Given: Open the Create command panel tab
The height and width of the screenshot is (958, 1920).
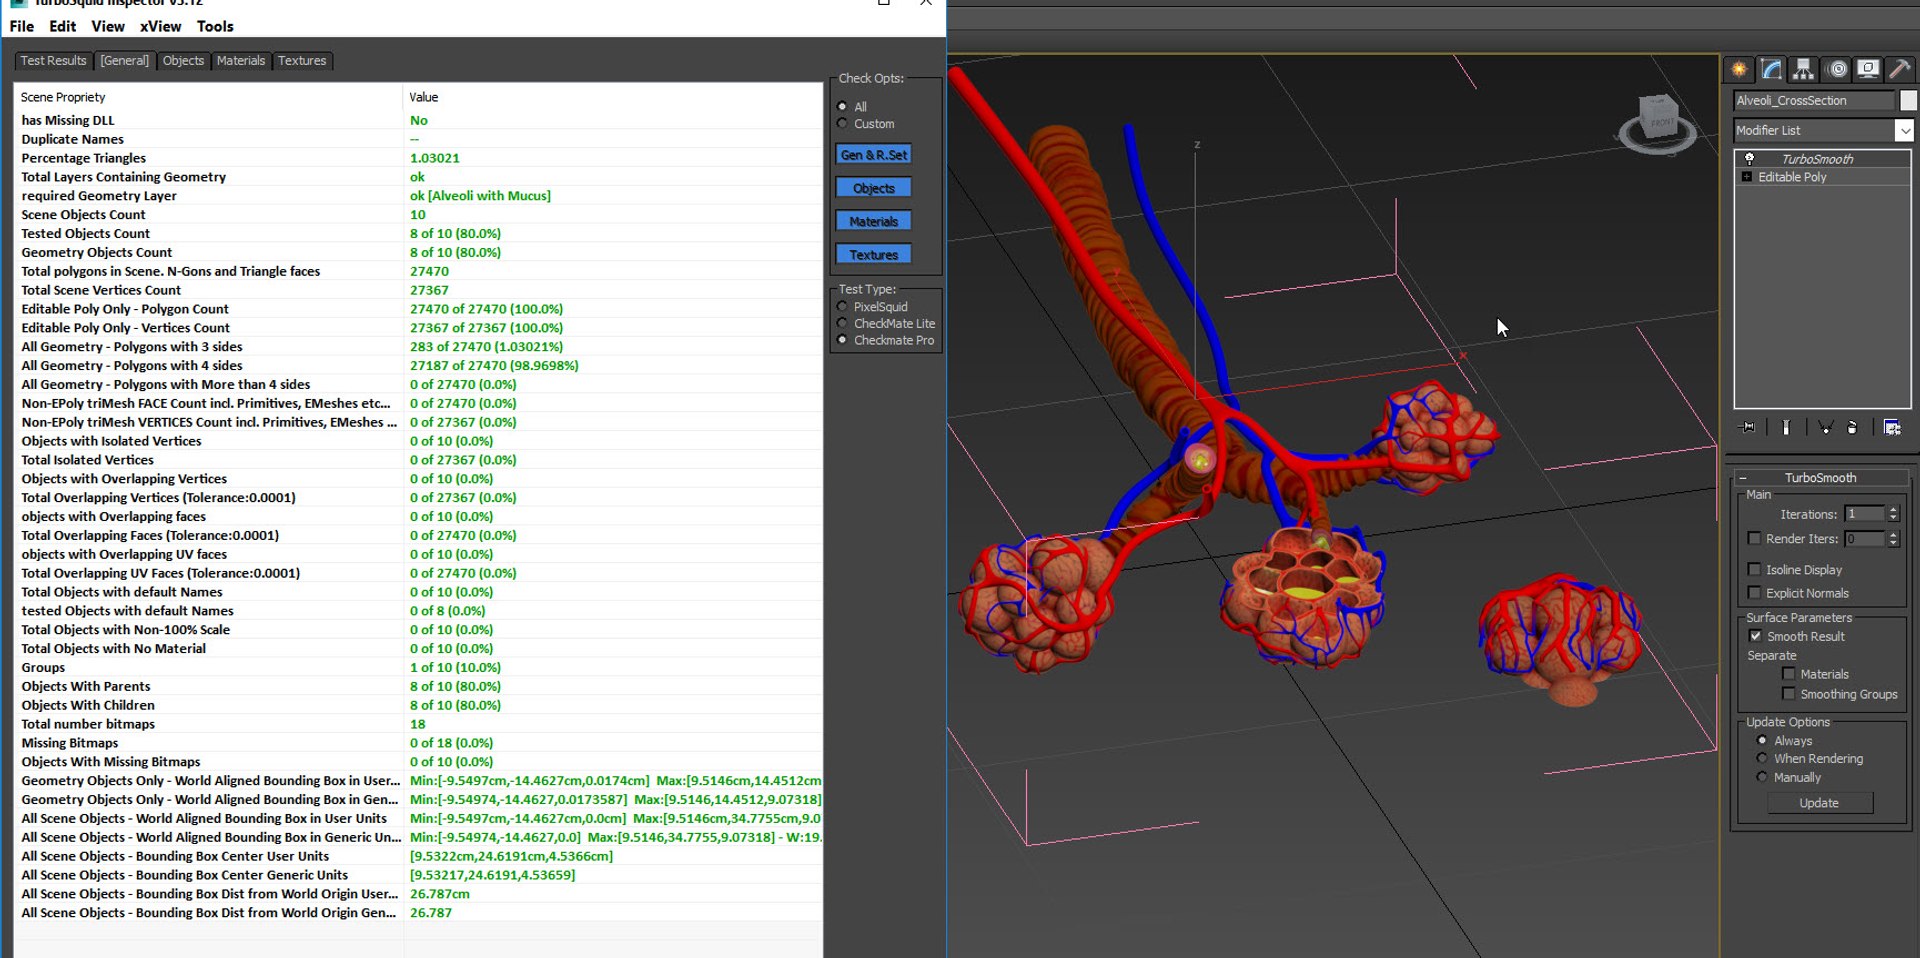Looking at the screenshot, I should click(1739, 69).
